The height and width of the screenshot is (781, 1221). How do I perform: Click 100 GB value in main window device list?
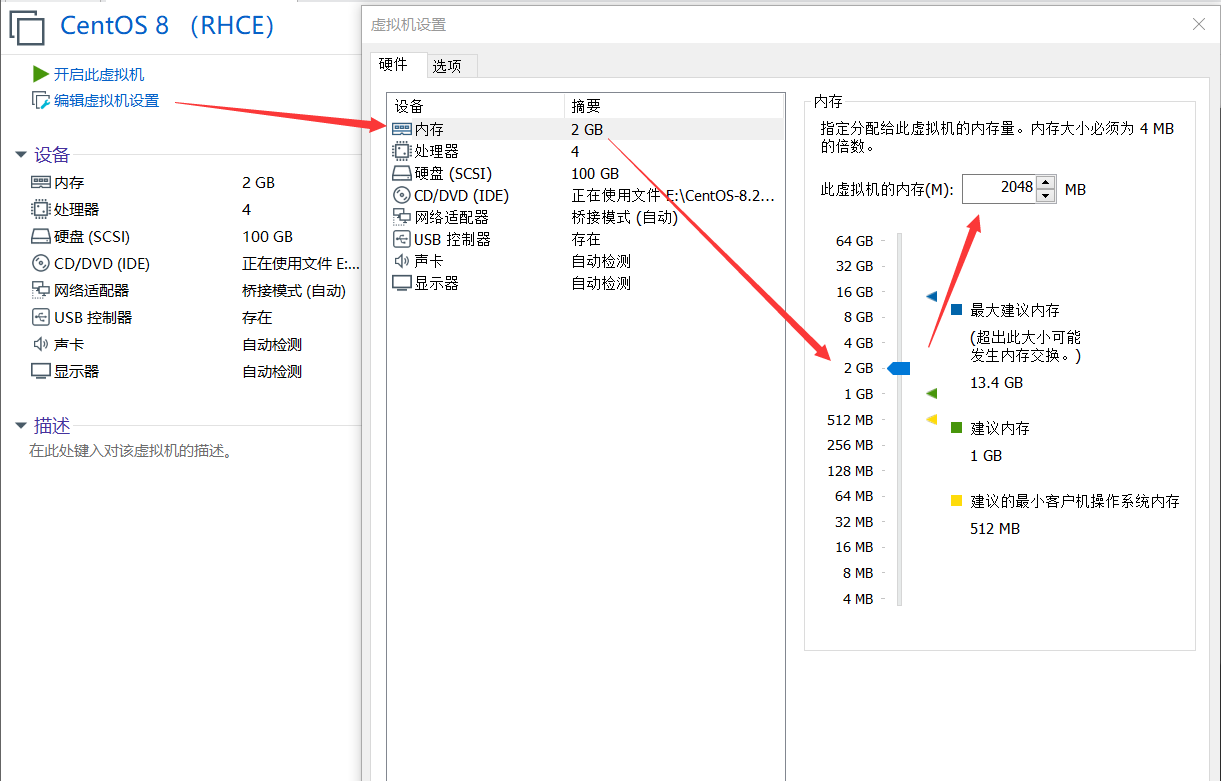point(267,237)
